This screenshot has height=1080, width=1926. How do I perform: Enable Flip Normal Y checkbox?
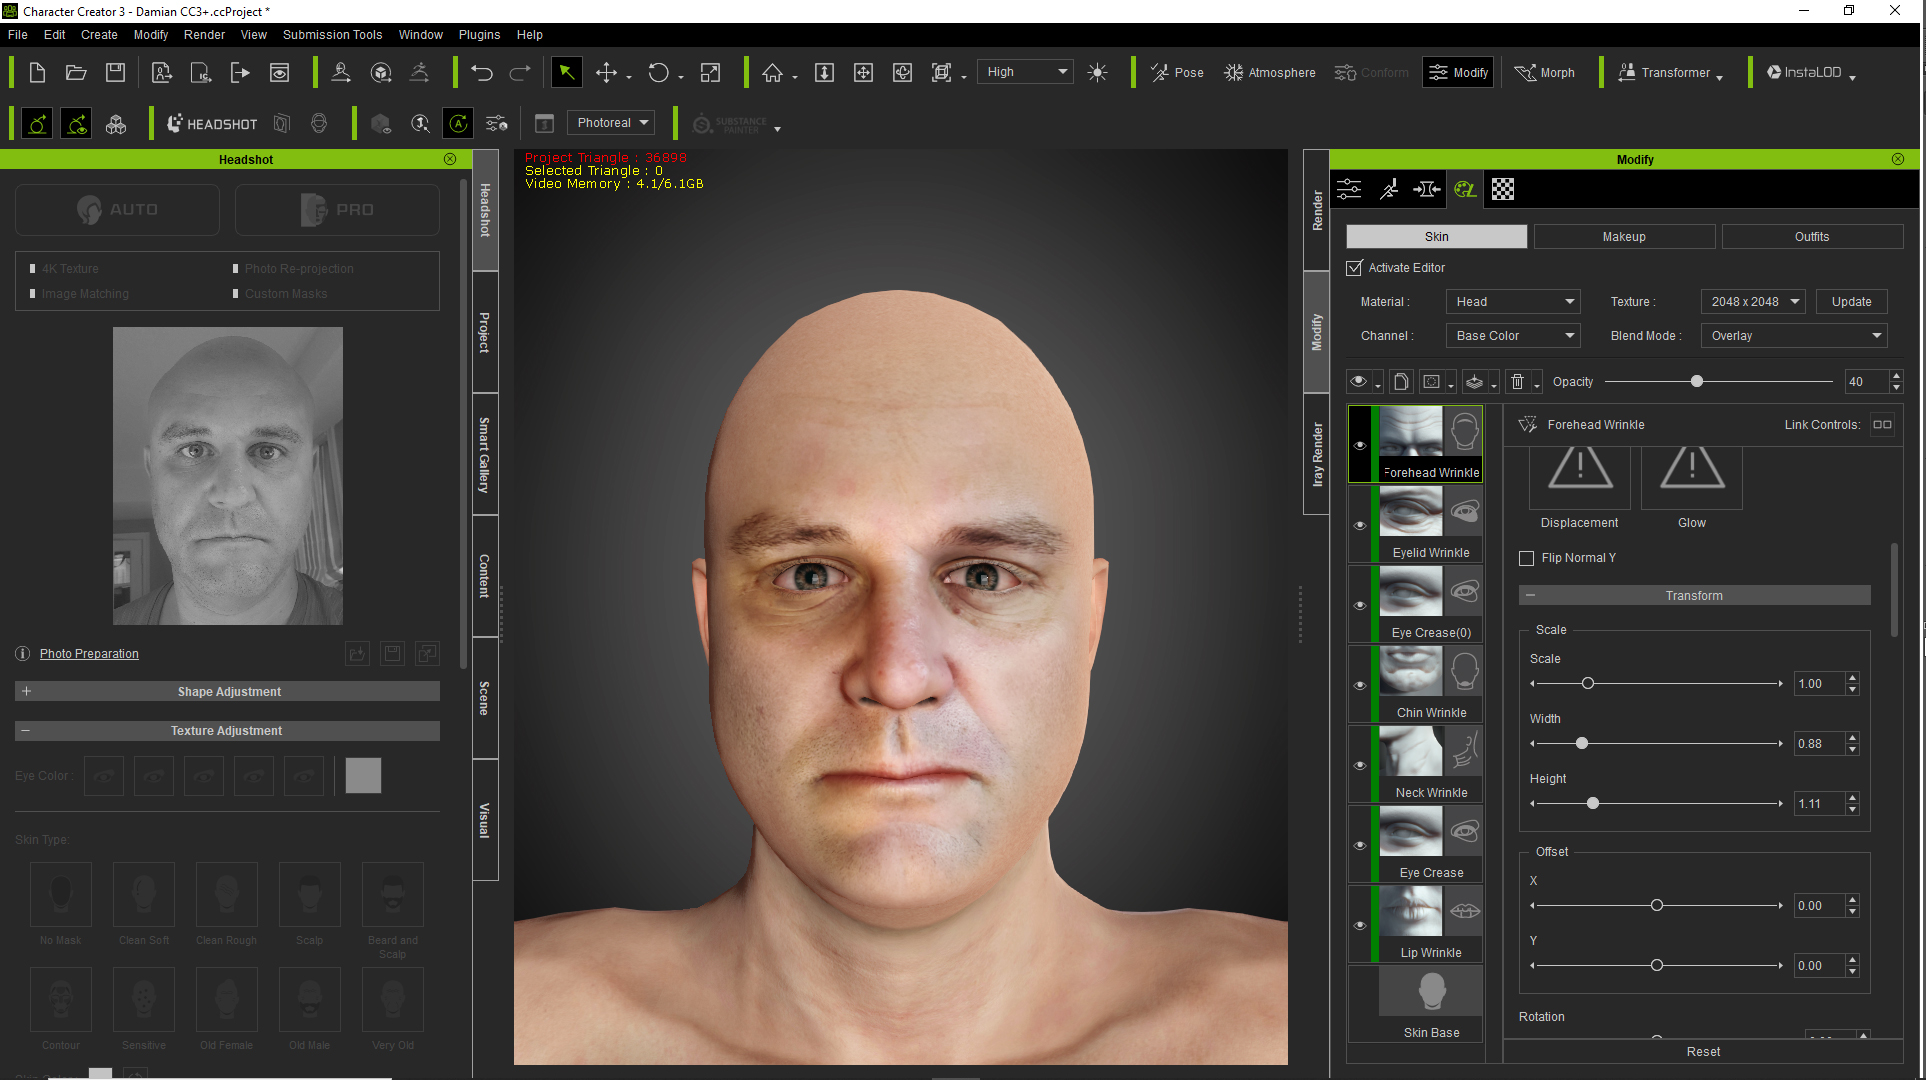pos(1526,558)
